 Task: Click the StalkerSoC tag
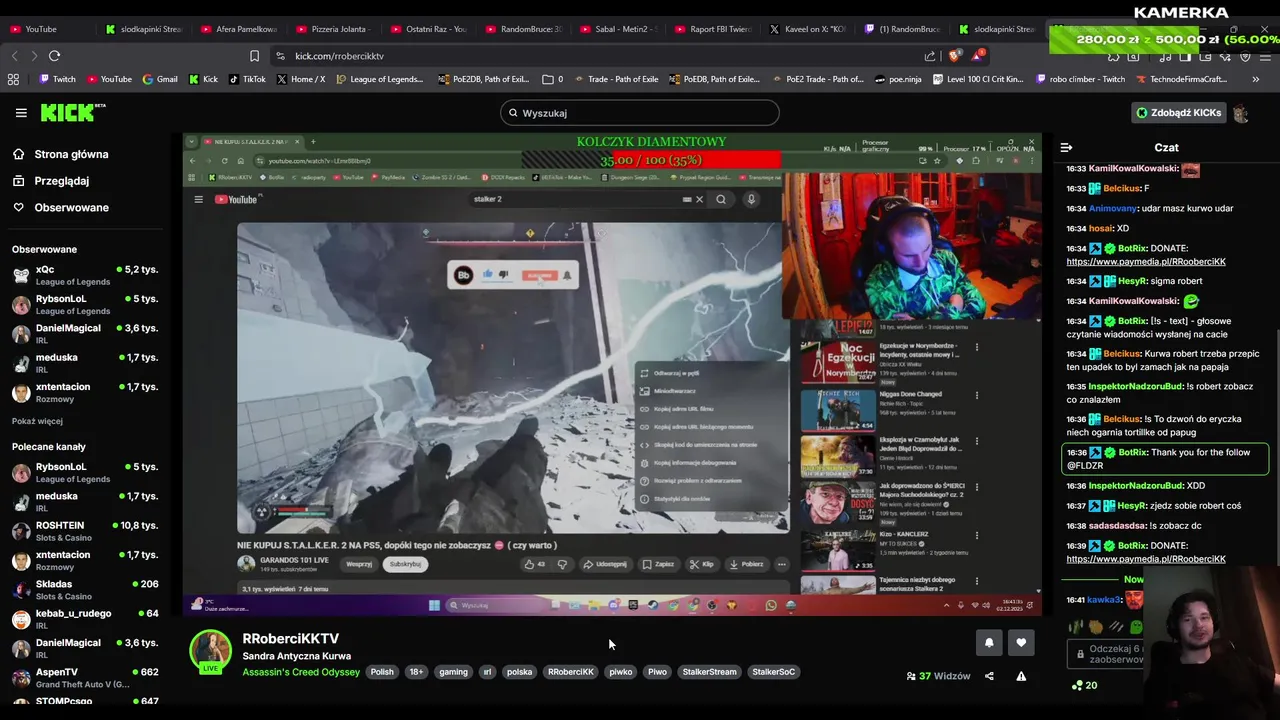pos(774,672)
